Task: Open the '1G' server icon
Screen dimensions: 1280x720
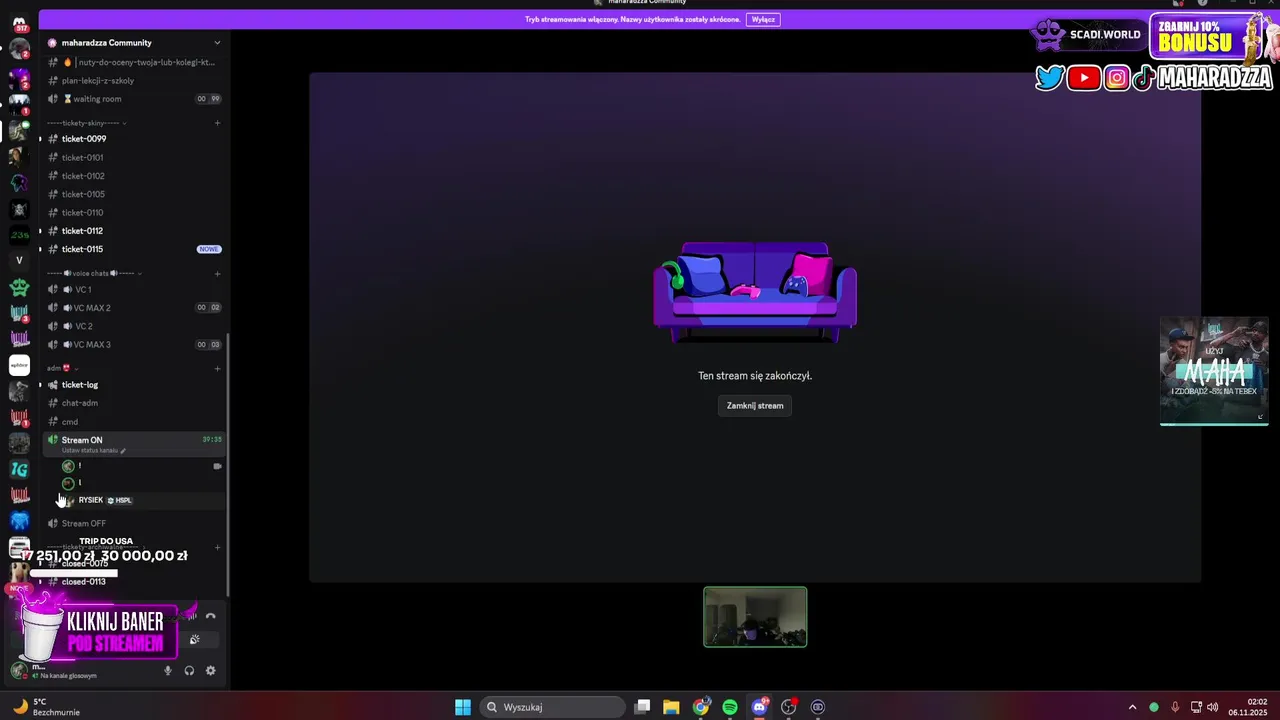Action: tap(19, 469)
